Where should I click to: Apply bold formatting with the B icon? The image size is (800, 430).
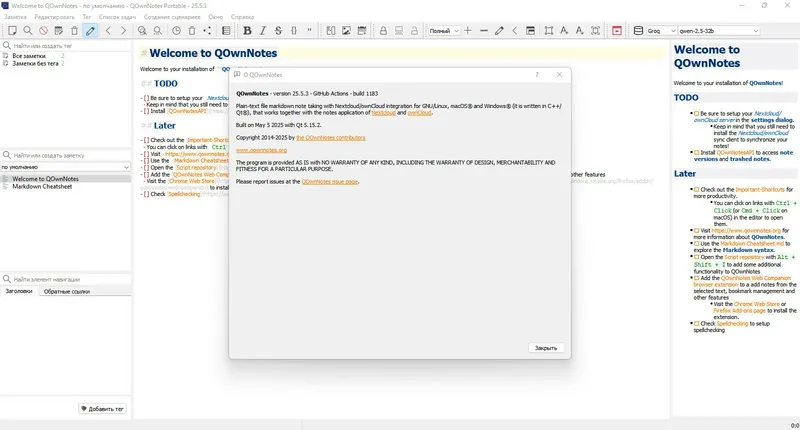(247, 31)
